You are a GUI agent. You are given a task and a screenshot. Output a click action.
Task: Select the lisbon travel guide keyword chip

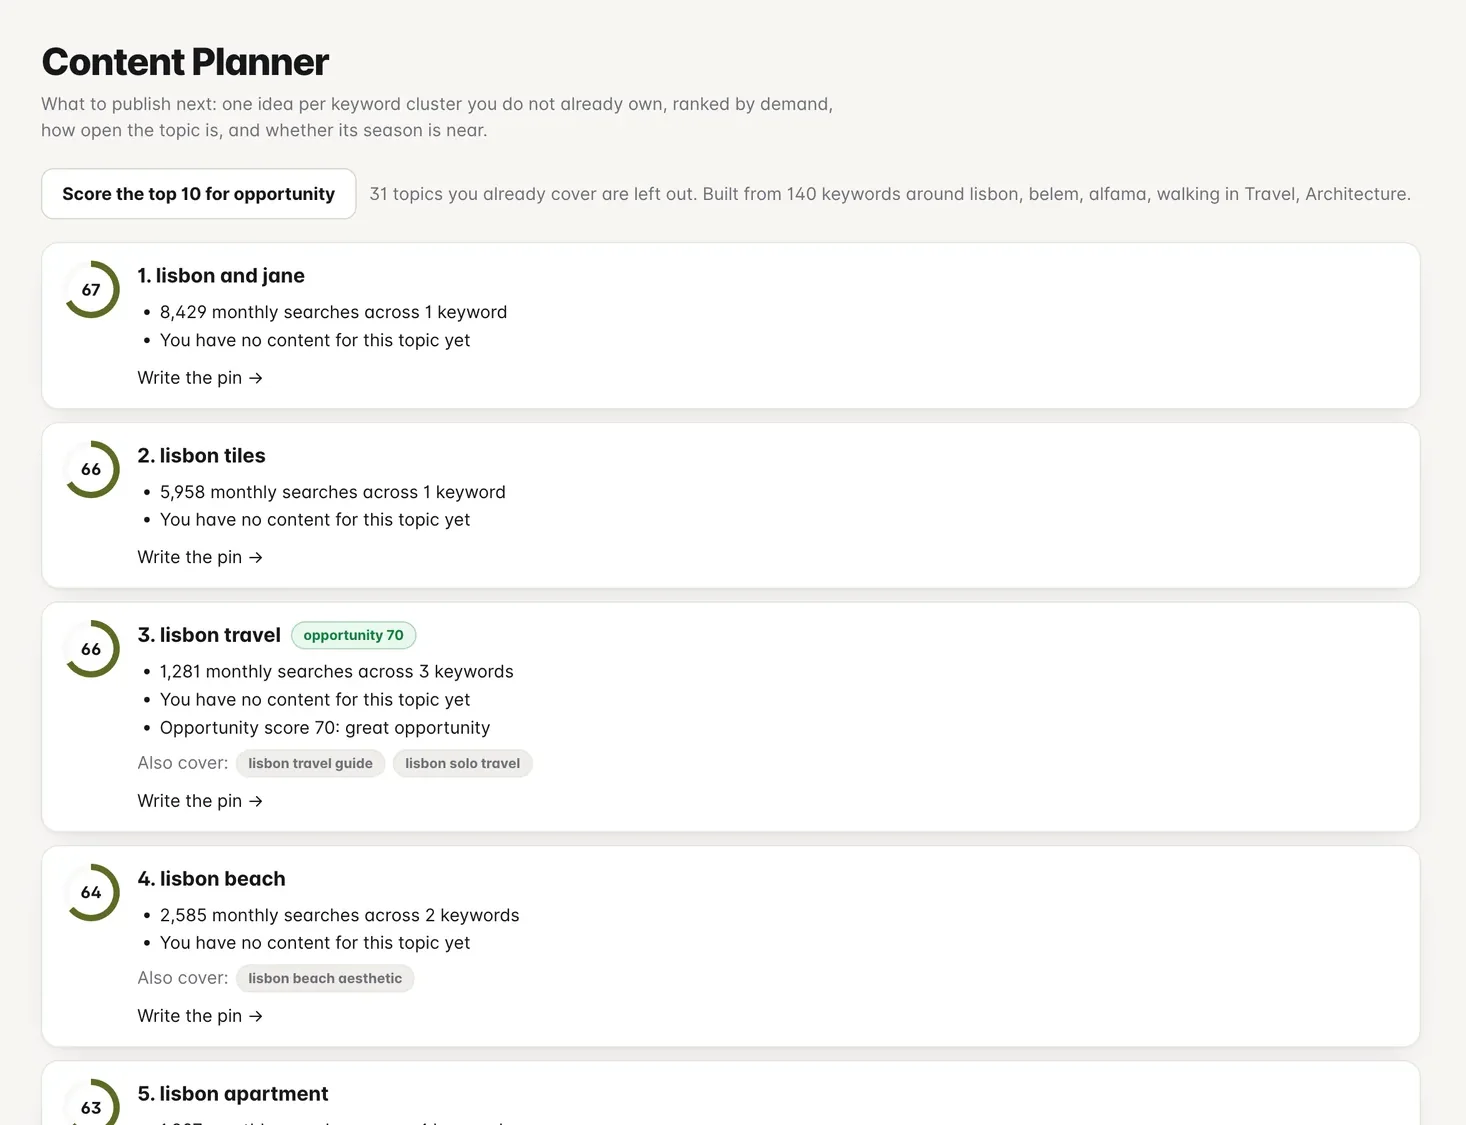[x=310, y=764]
